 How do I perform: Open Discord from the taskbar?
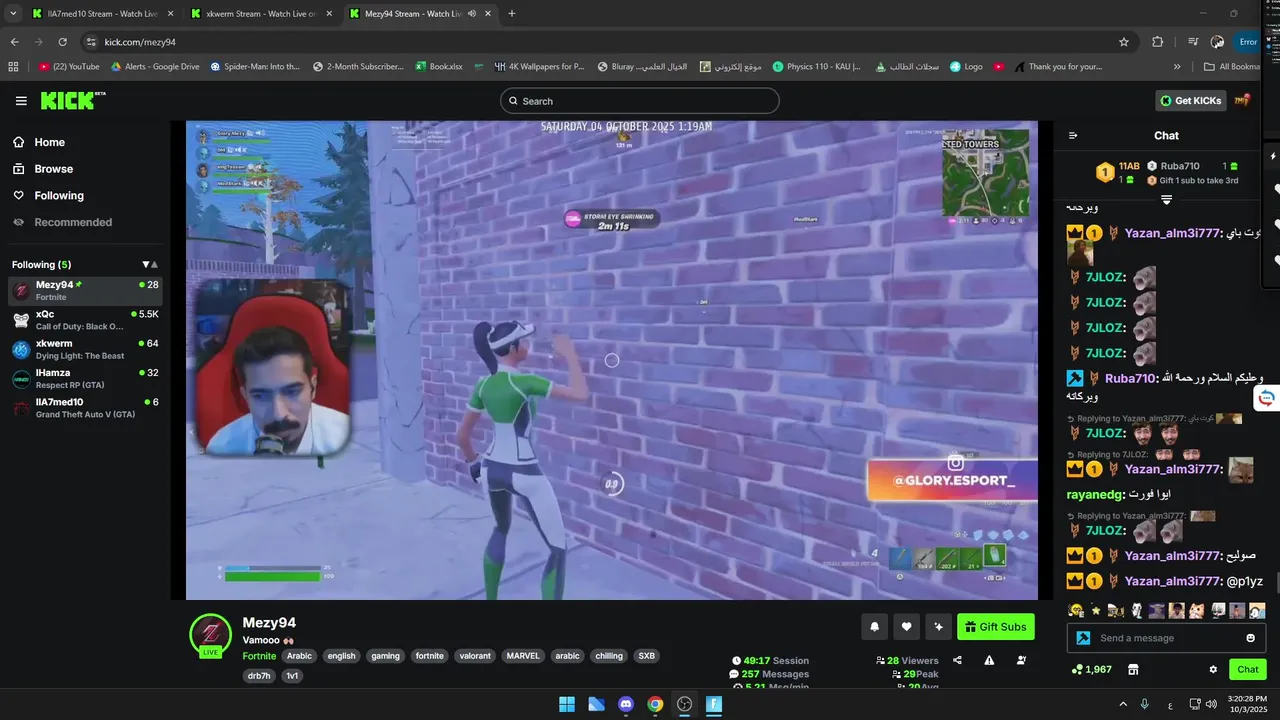[x=626, y=704]
